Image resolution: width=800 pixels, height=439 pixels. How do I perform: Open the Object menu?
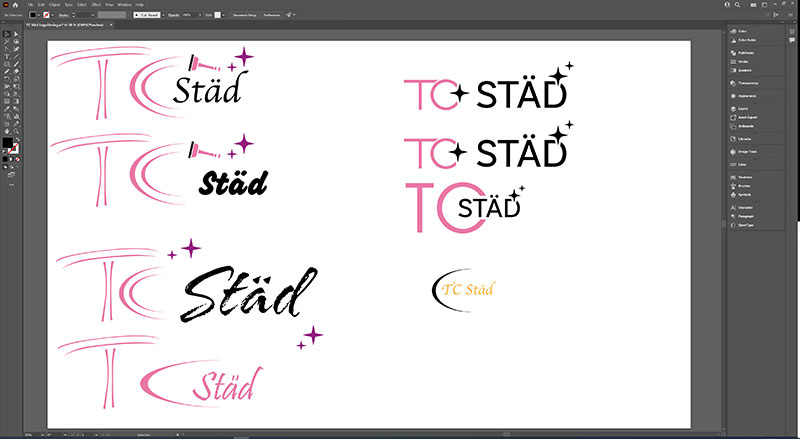54,5
